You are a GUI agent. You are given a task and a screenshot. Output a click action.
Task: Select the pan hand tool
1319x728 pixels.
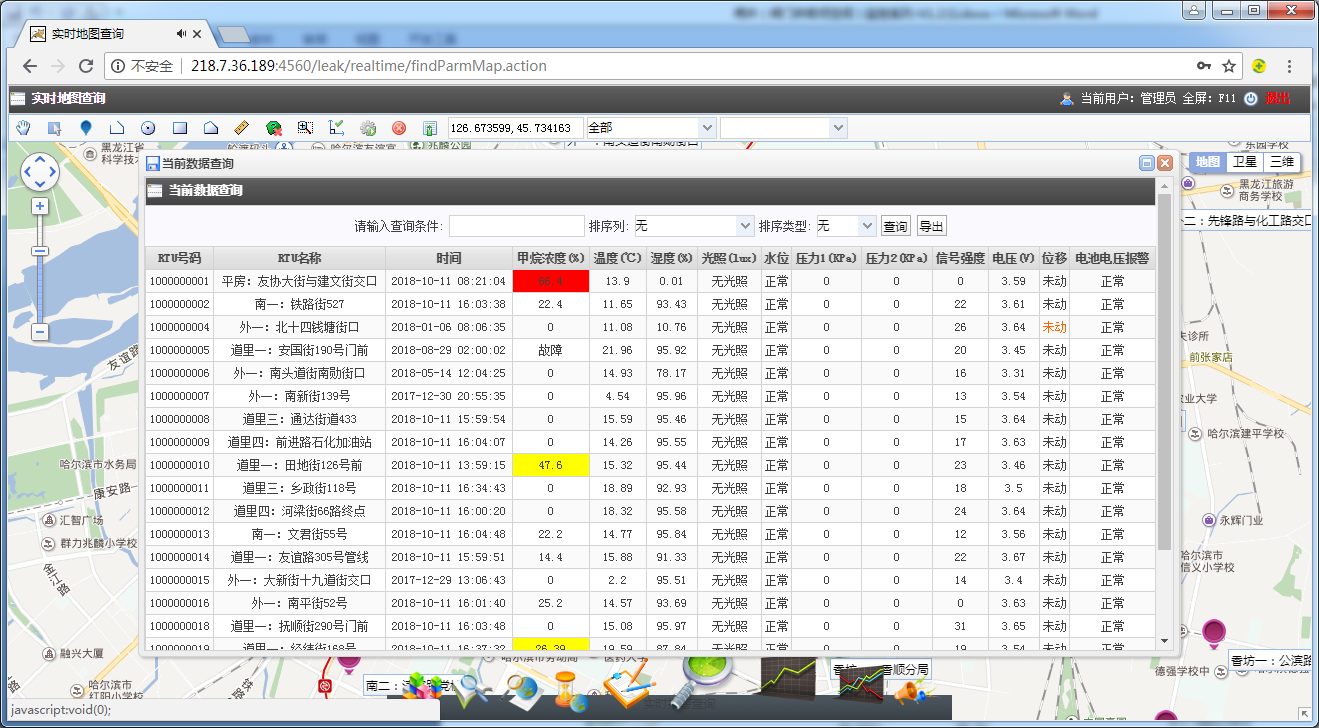click(x=23, y=128)
